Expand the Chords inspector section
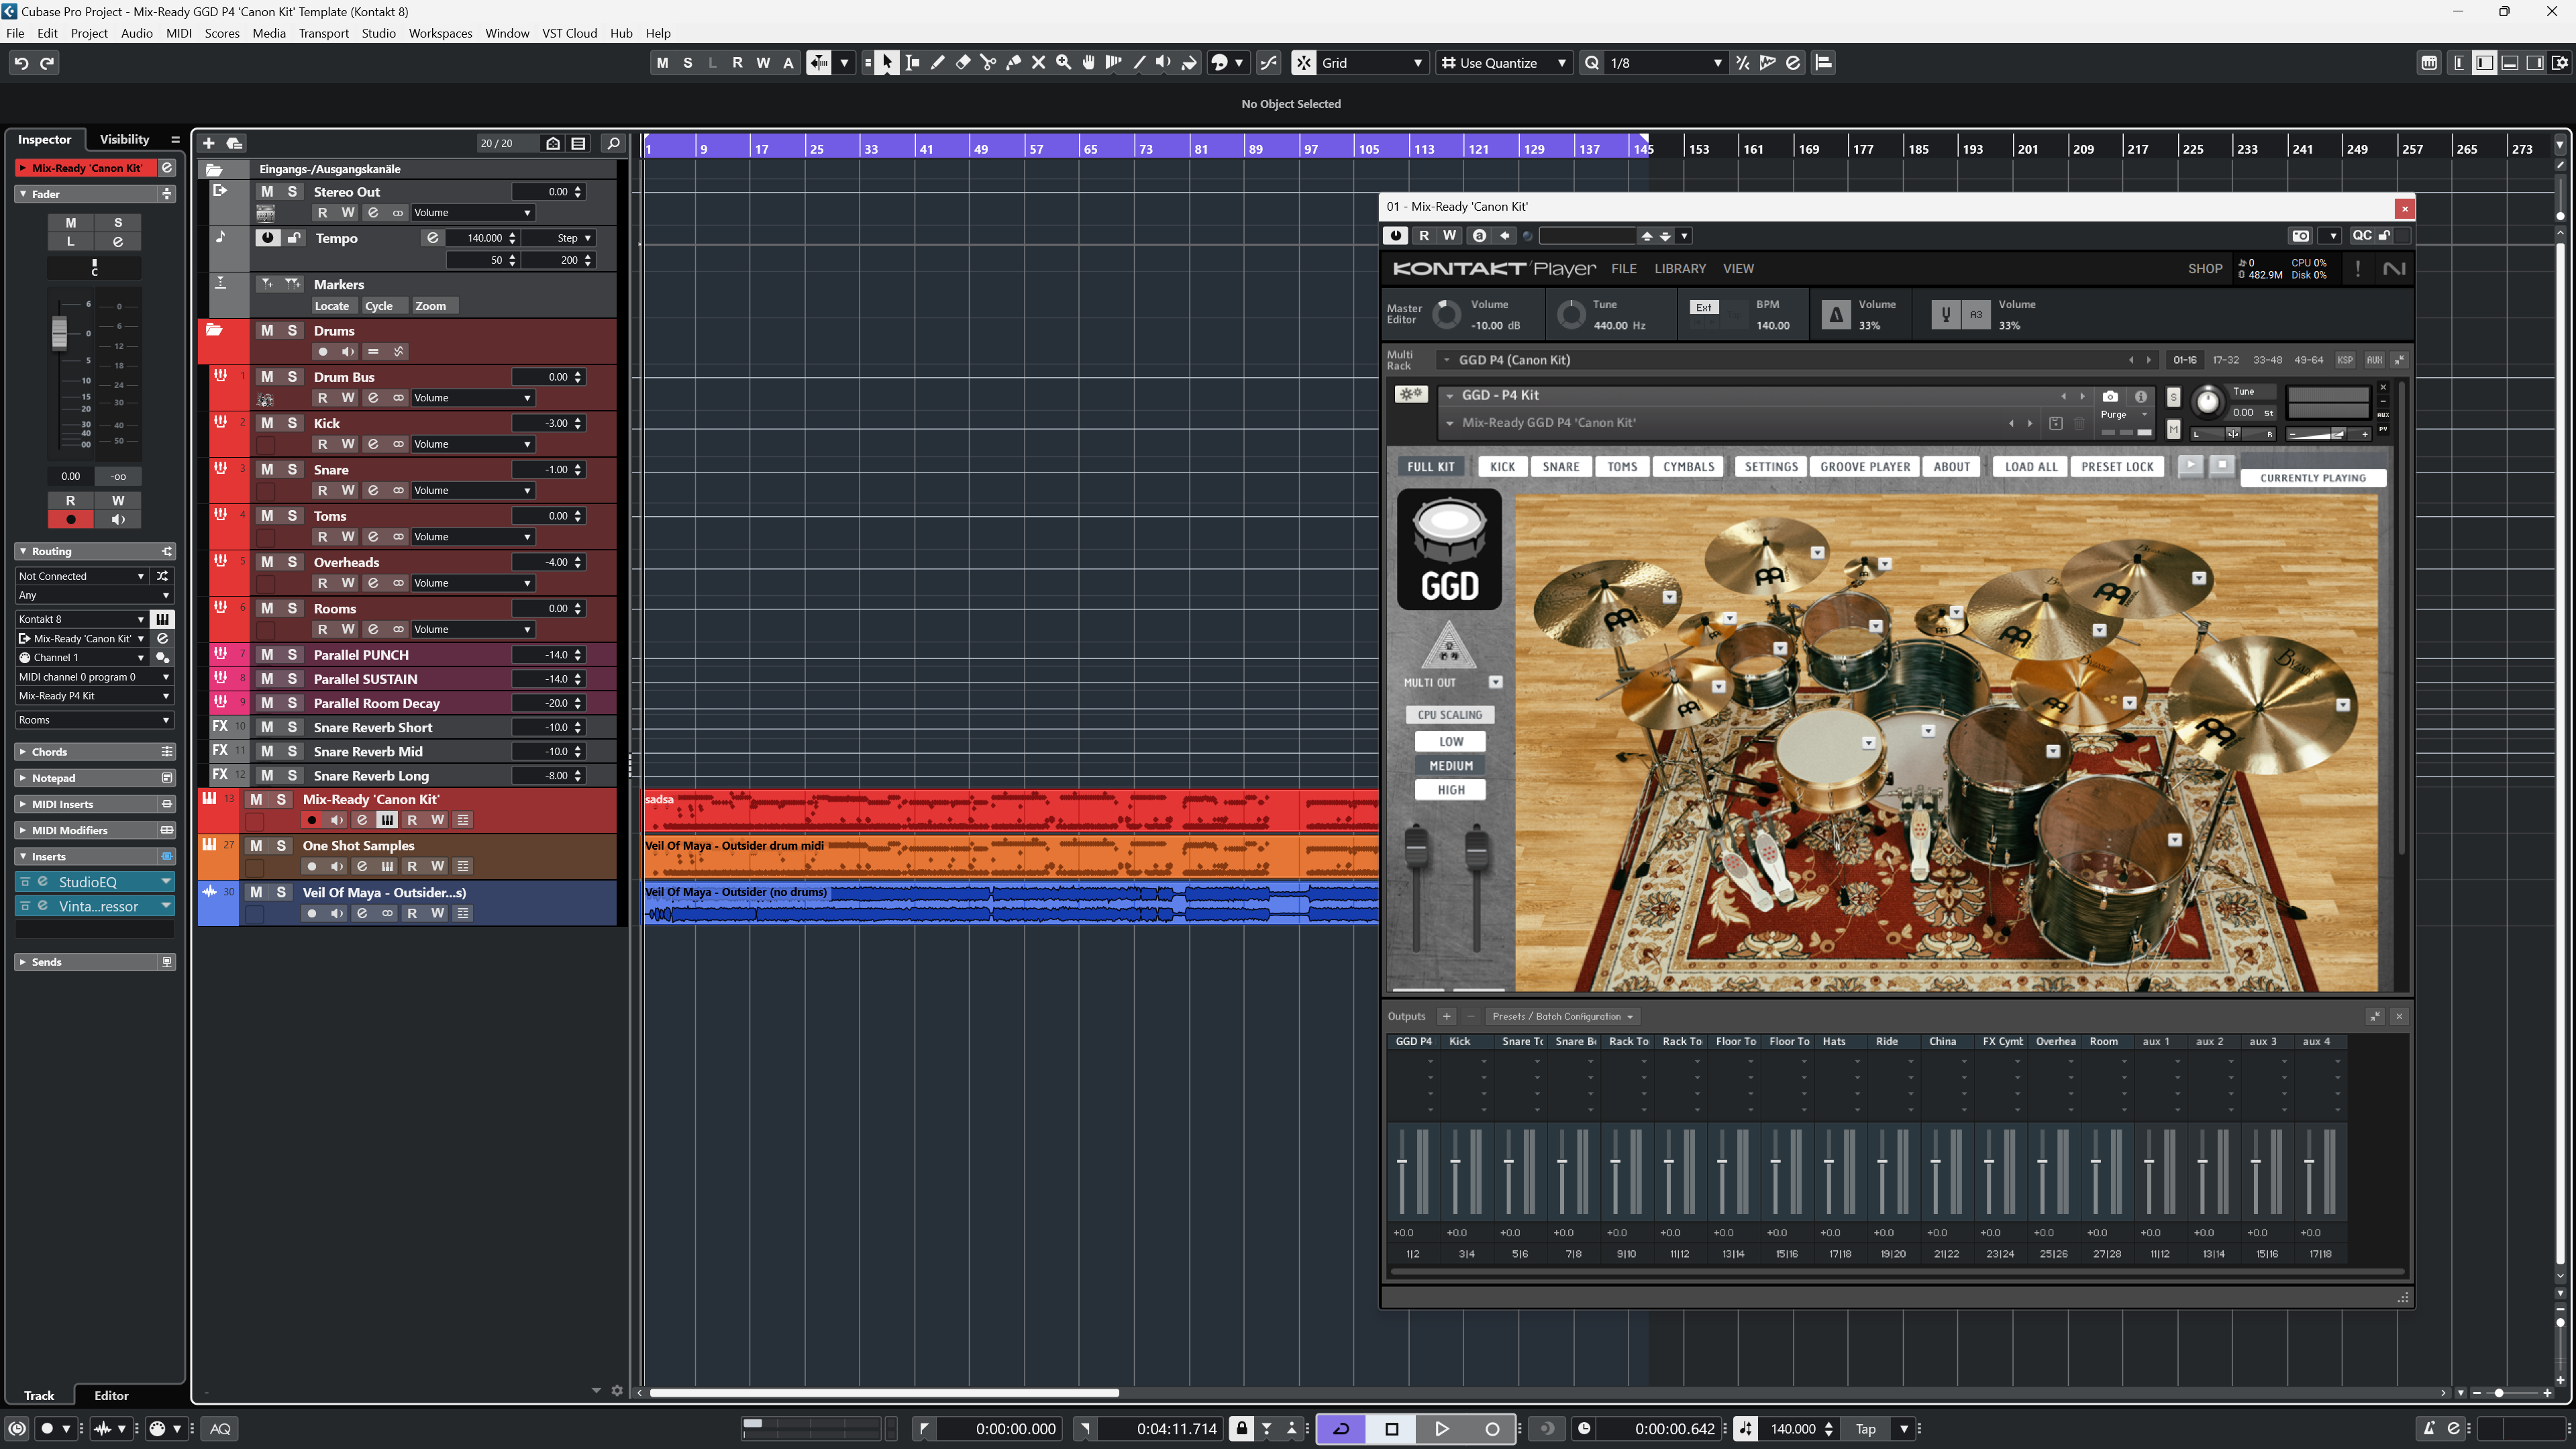The image size is (2576, 1449). (49, 751)
